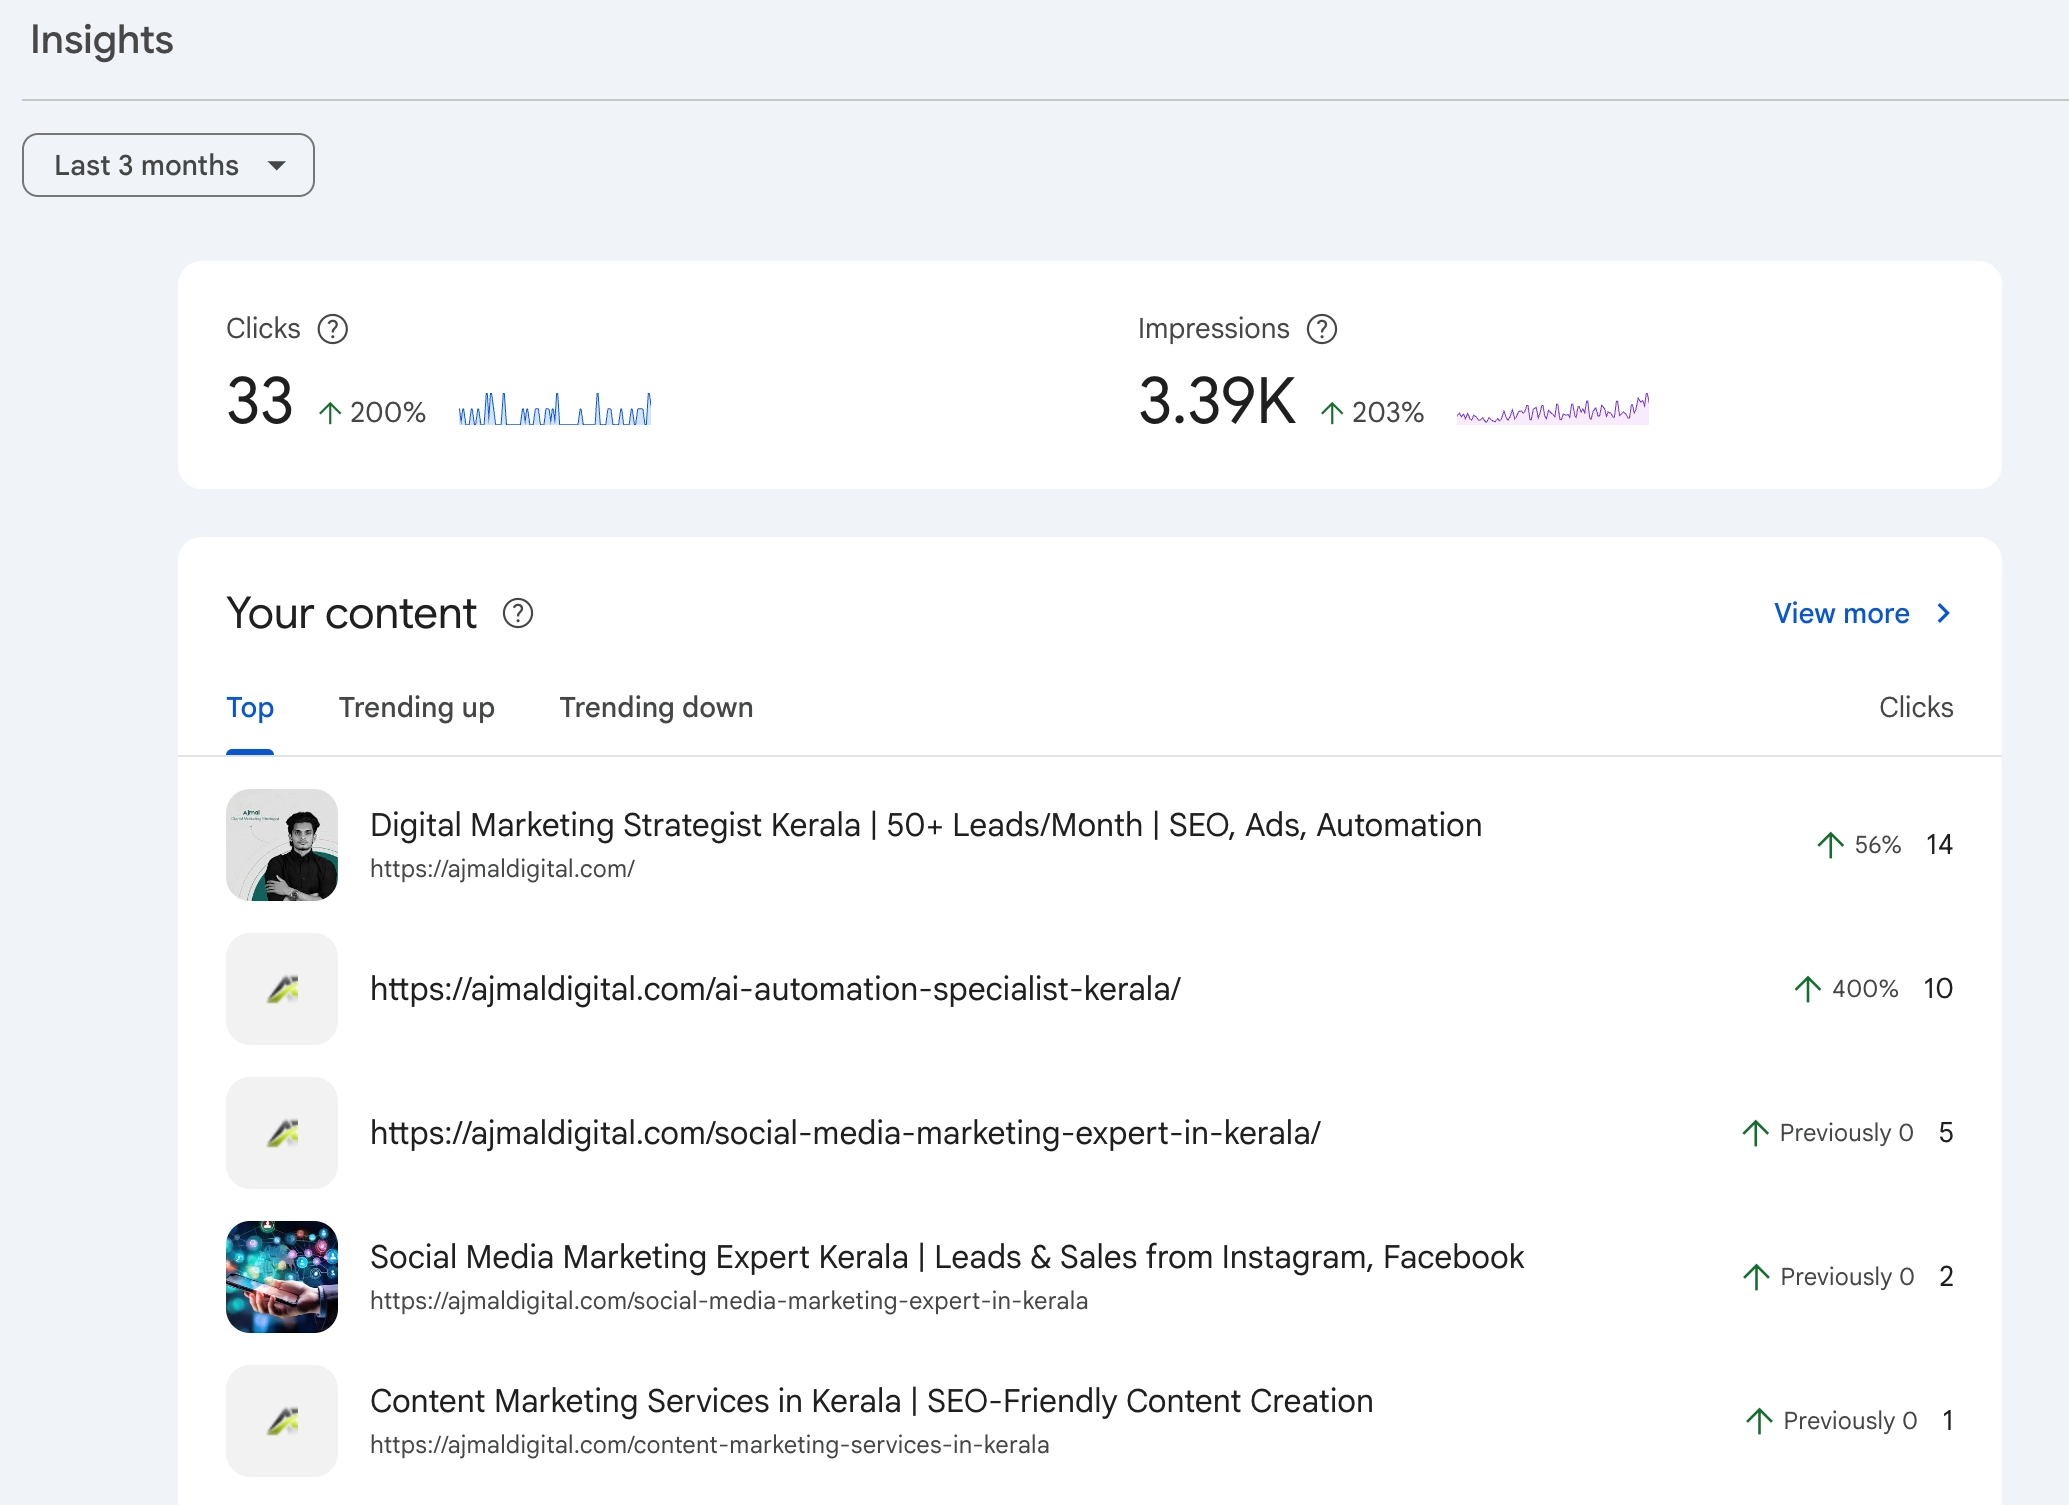Click the Insights page heading

click(x=102, y=40)
